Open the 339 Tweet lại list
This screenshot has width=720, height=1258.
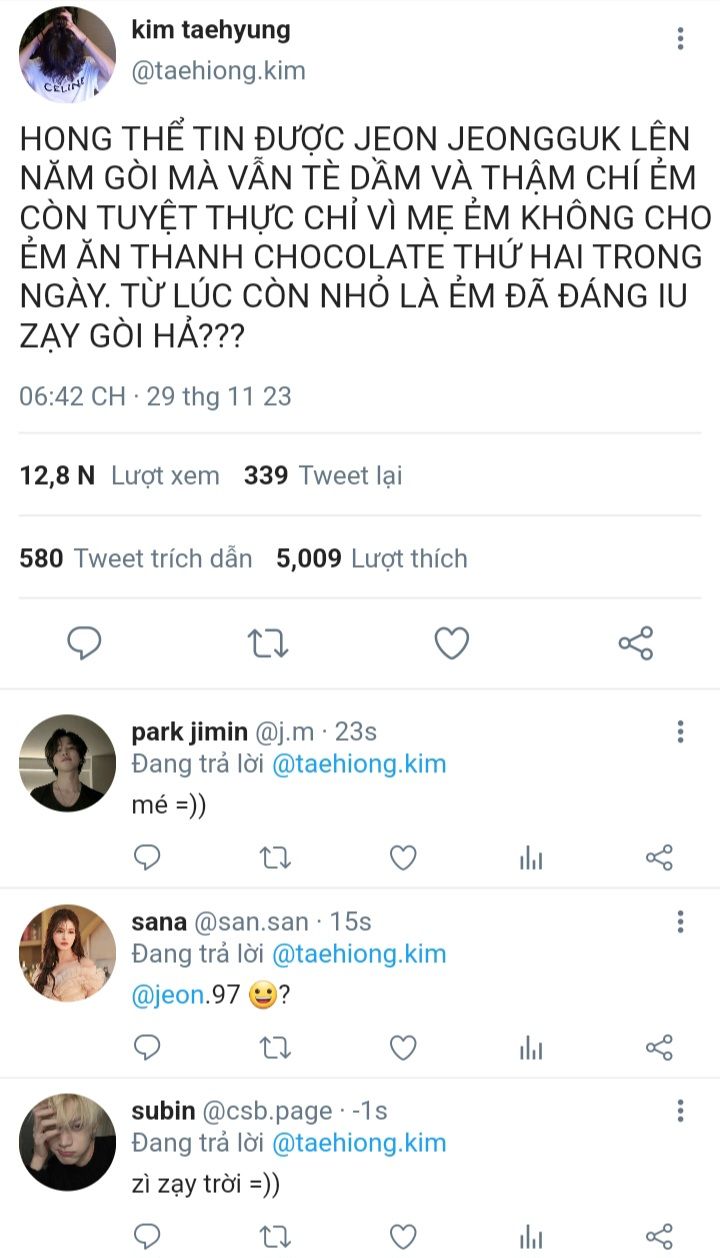322,475
